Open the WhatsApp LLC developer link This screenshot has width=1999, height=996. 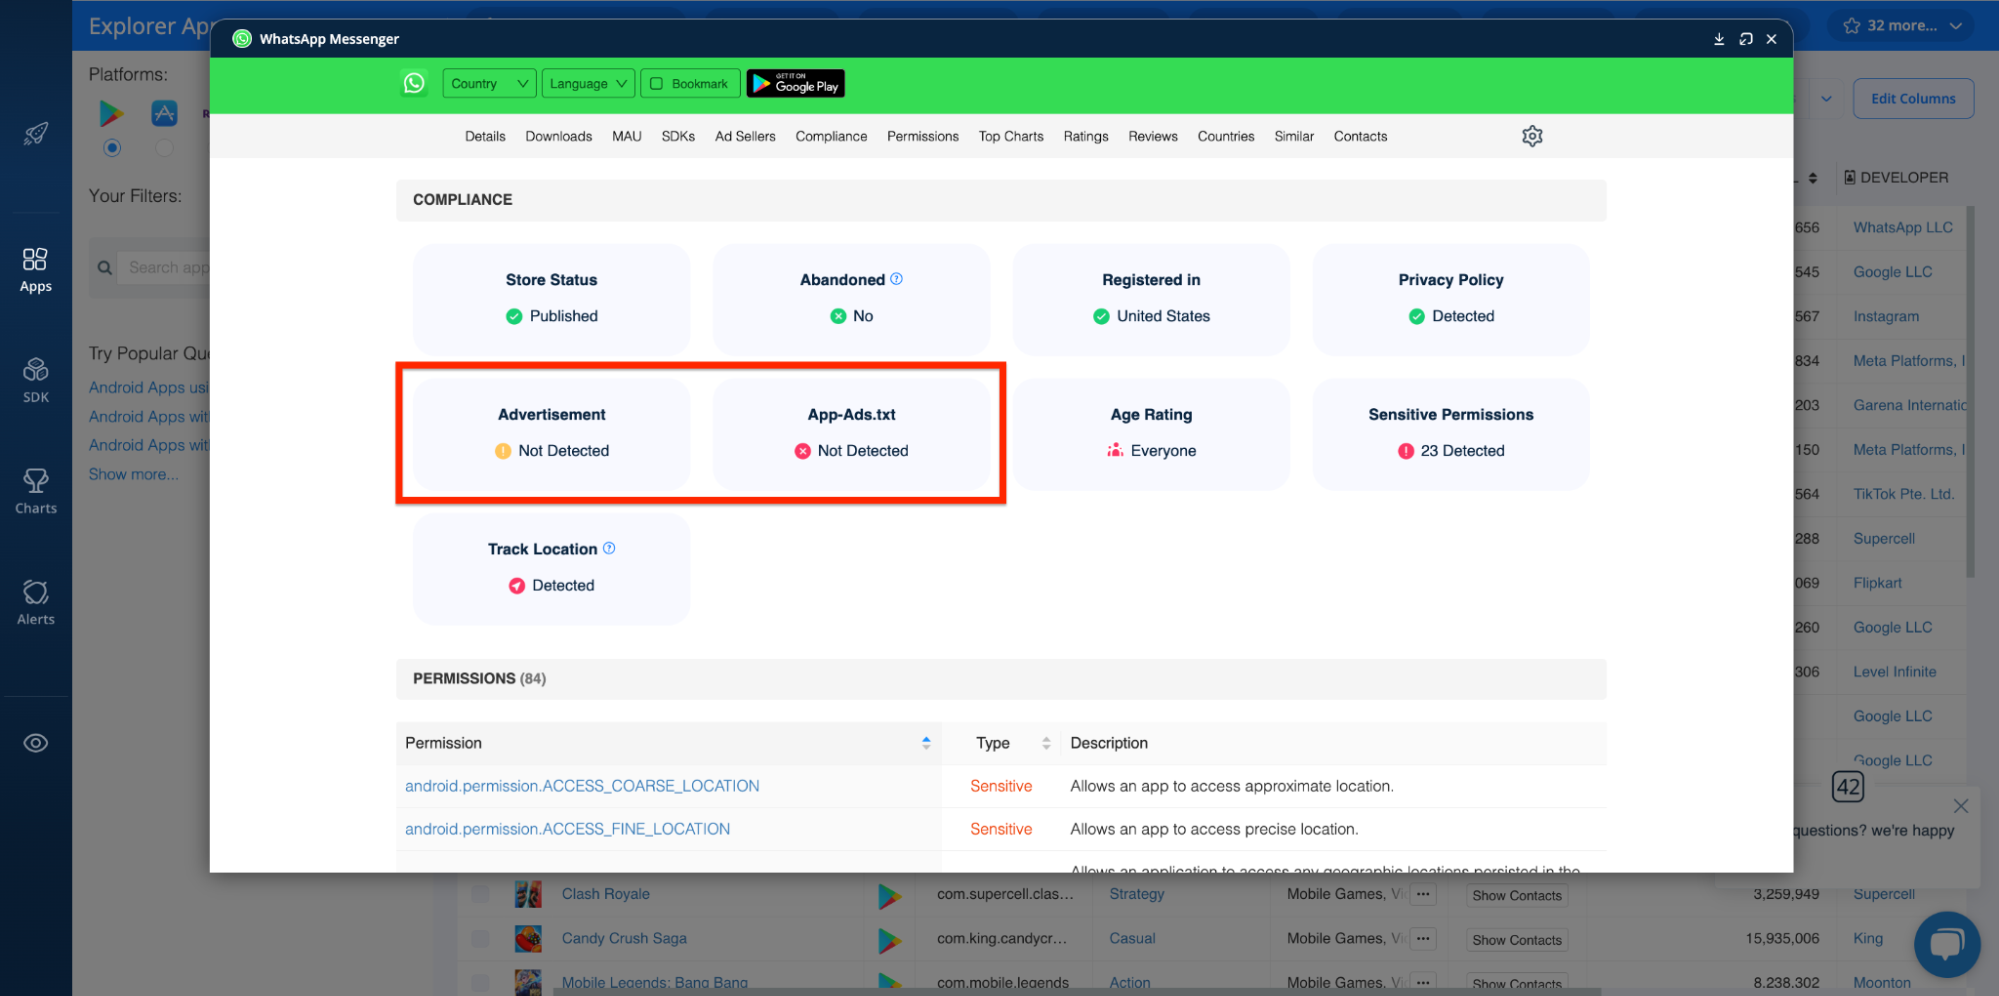tap(1902, 227)
